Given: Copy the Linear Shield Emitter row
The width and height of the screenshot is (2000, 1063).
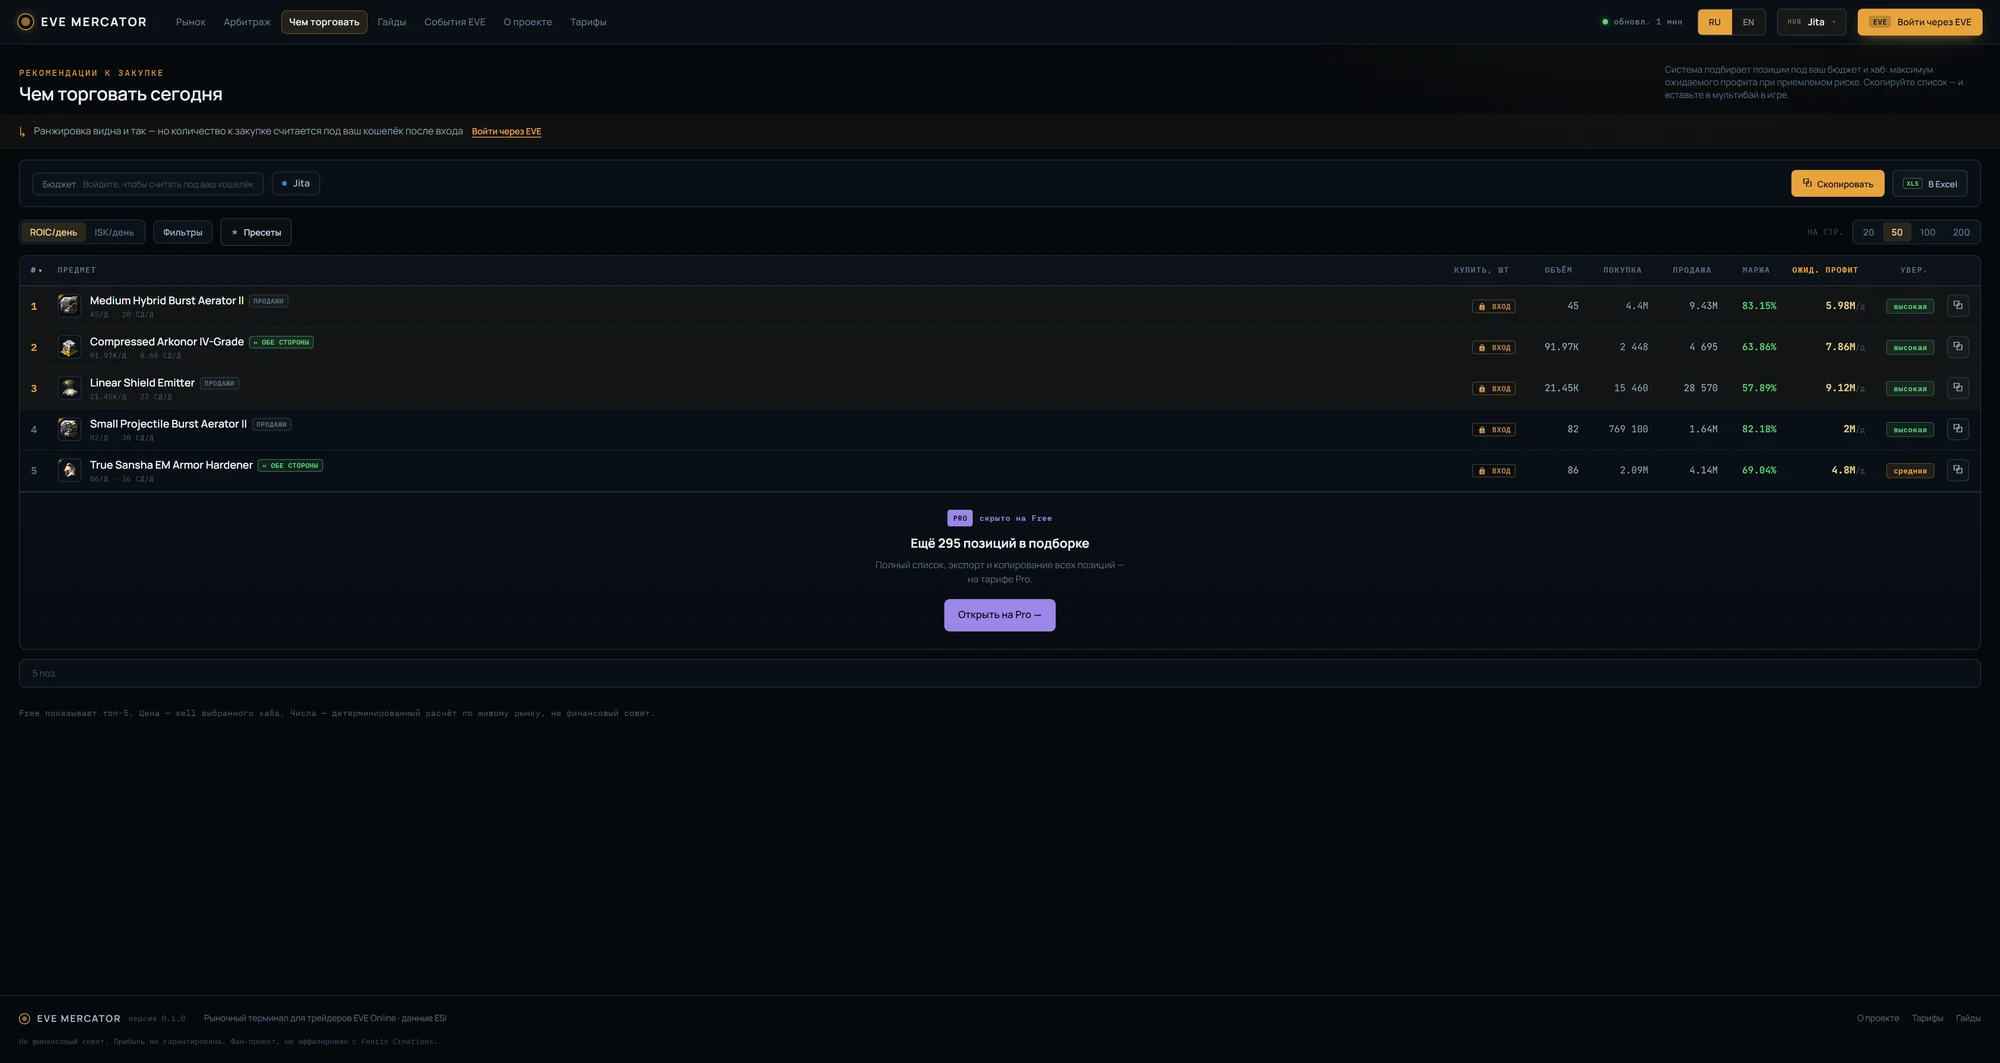Looking at the screenshot, I should point(1958,388).
